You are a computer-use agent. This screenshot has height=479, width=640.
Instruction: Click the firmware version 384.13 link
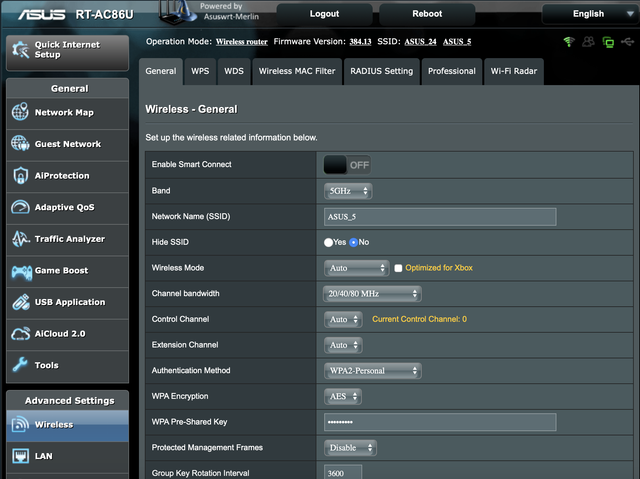(360, 42)
